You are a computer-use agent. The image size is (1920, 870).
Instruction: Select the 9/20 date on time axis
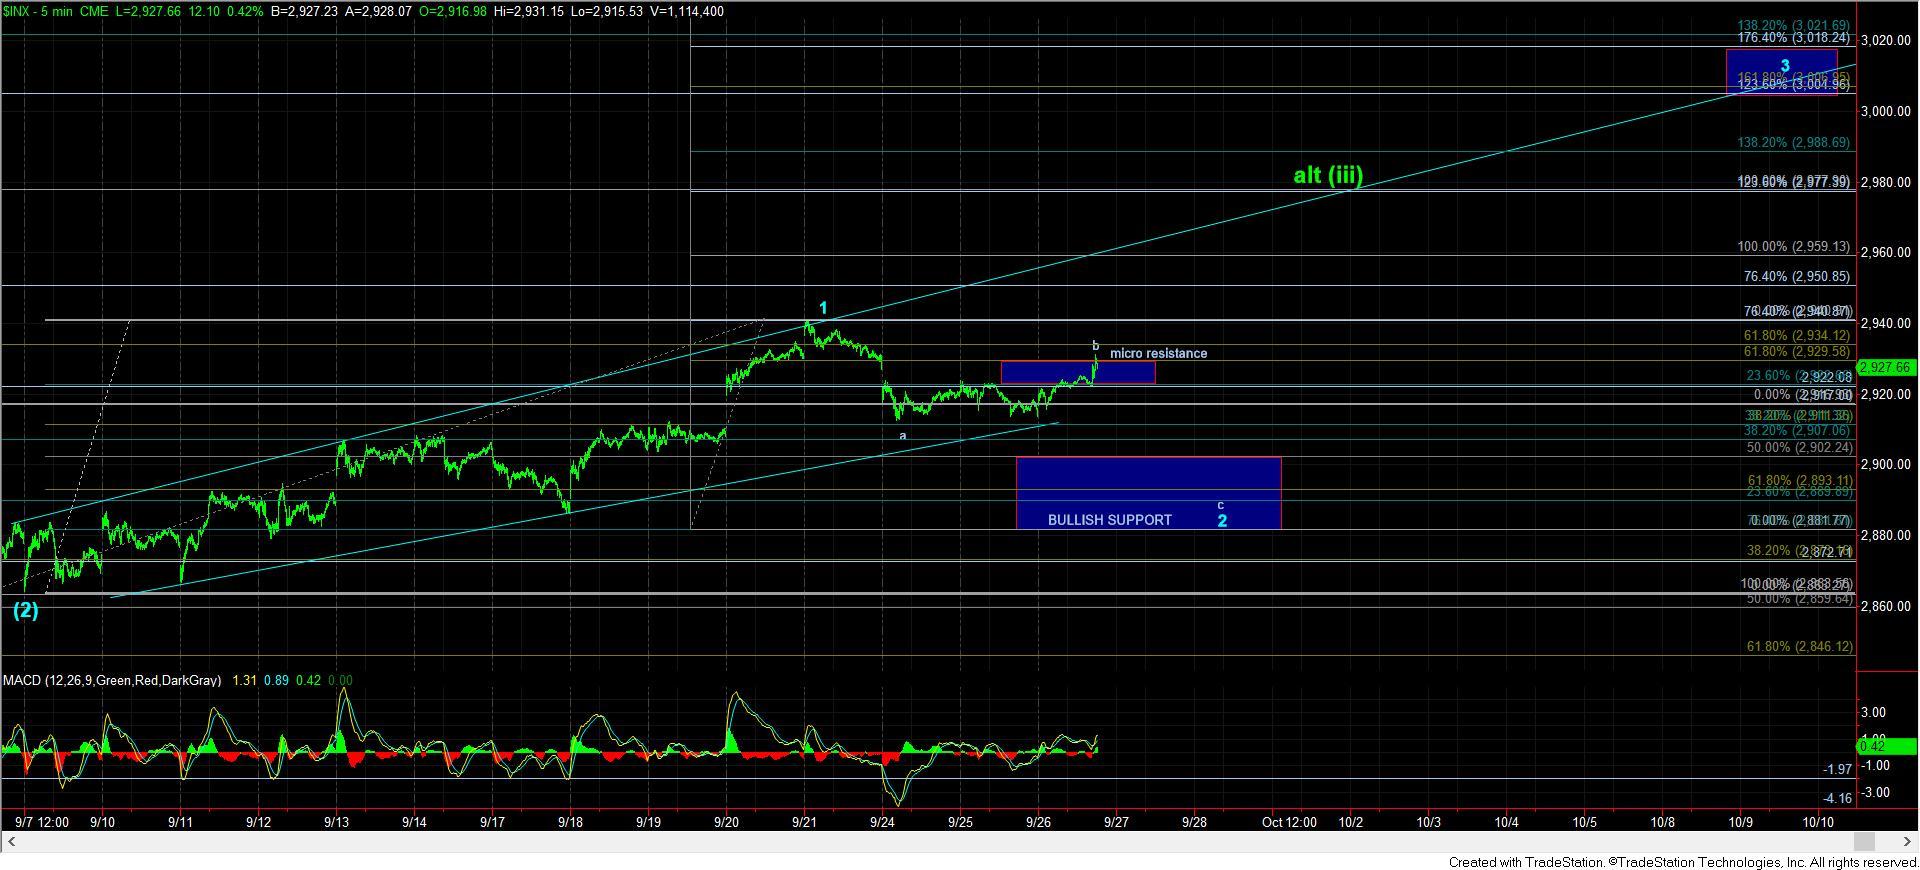click(726, 822)
